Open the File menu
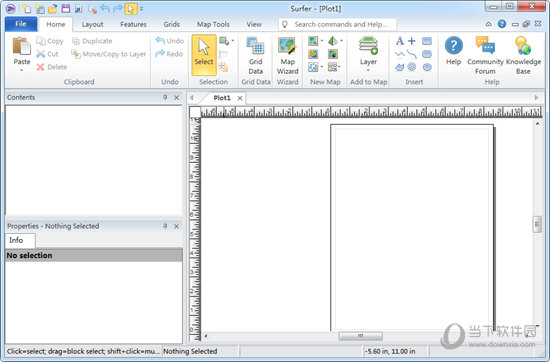 pyautogui.click(x=21, y=24)
